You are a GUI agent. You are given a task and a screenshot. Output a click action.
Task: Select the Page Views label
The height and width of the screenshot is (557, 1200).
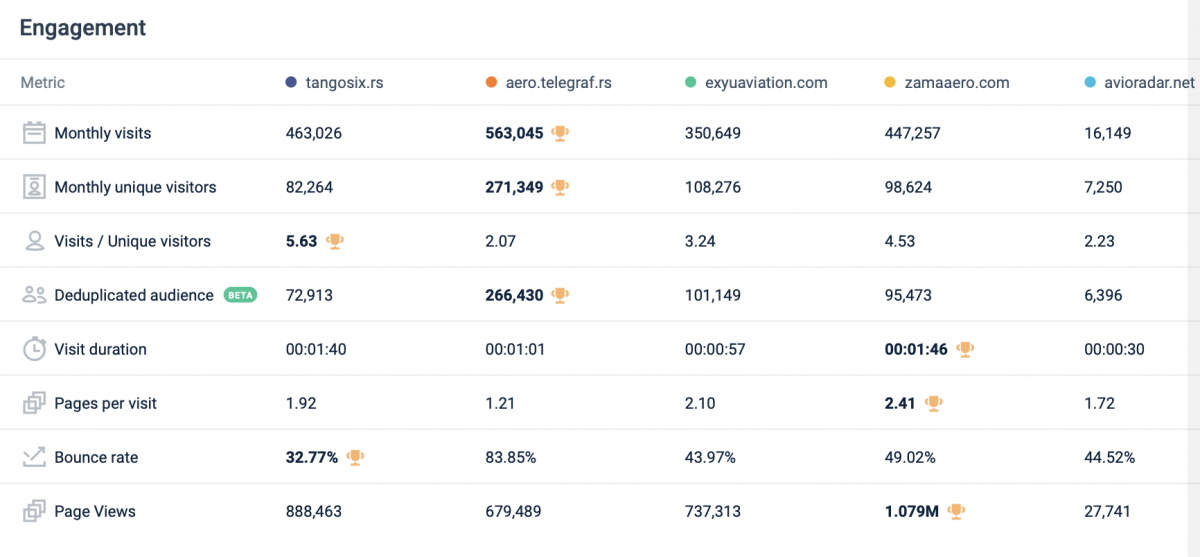pyautogui.click(x=95, y=511)
